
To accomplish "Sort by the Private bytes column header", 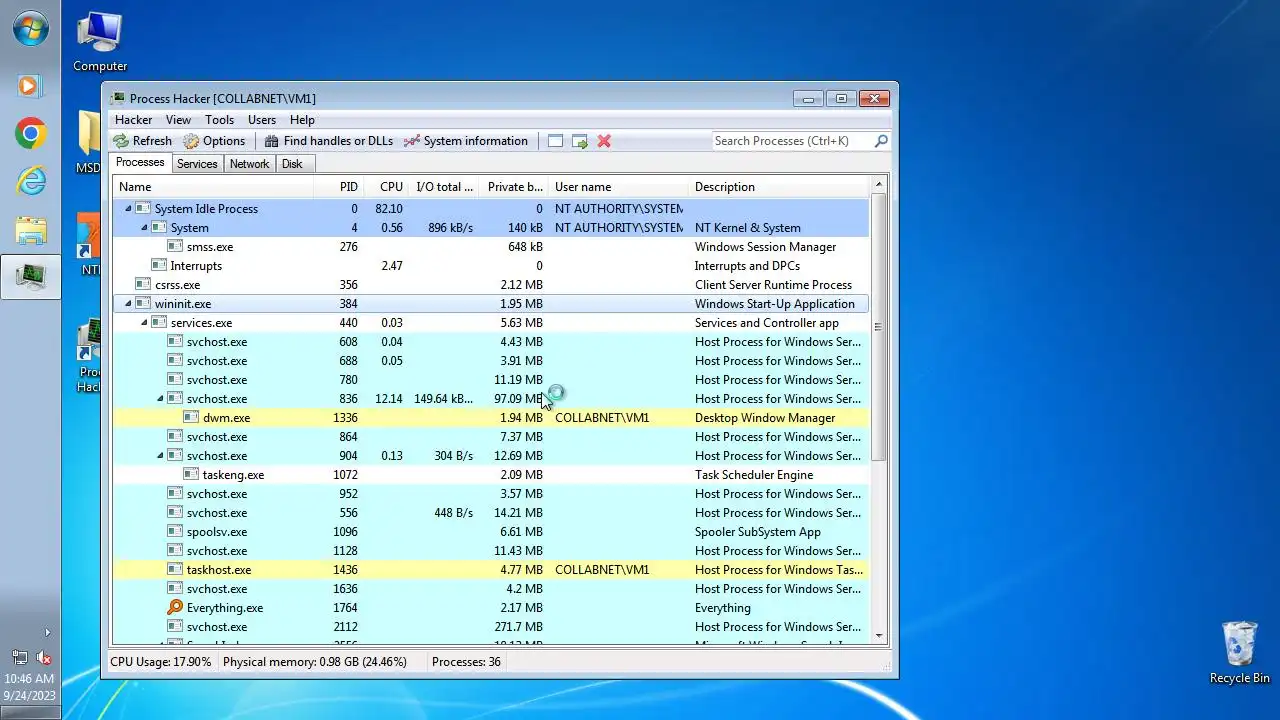I will (x=514, y=187).
